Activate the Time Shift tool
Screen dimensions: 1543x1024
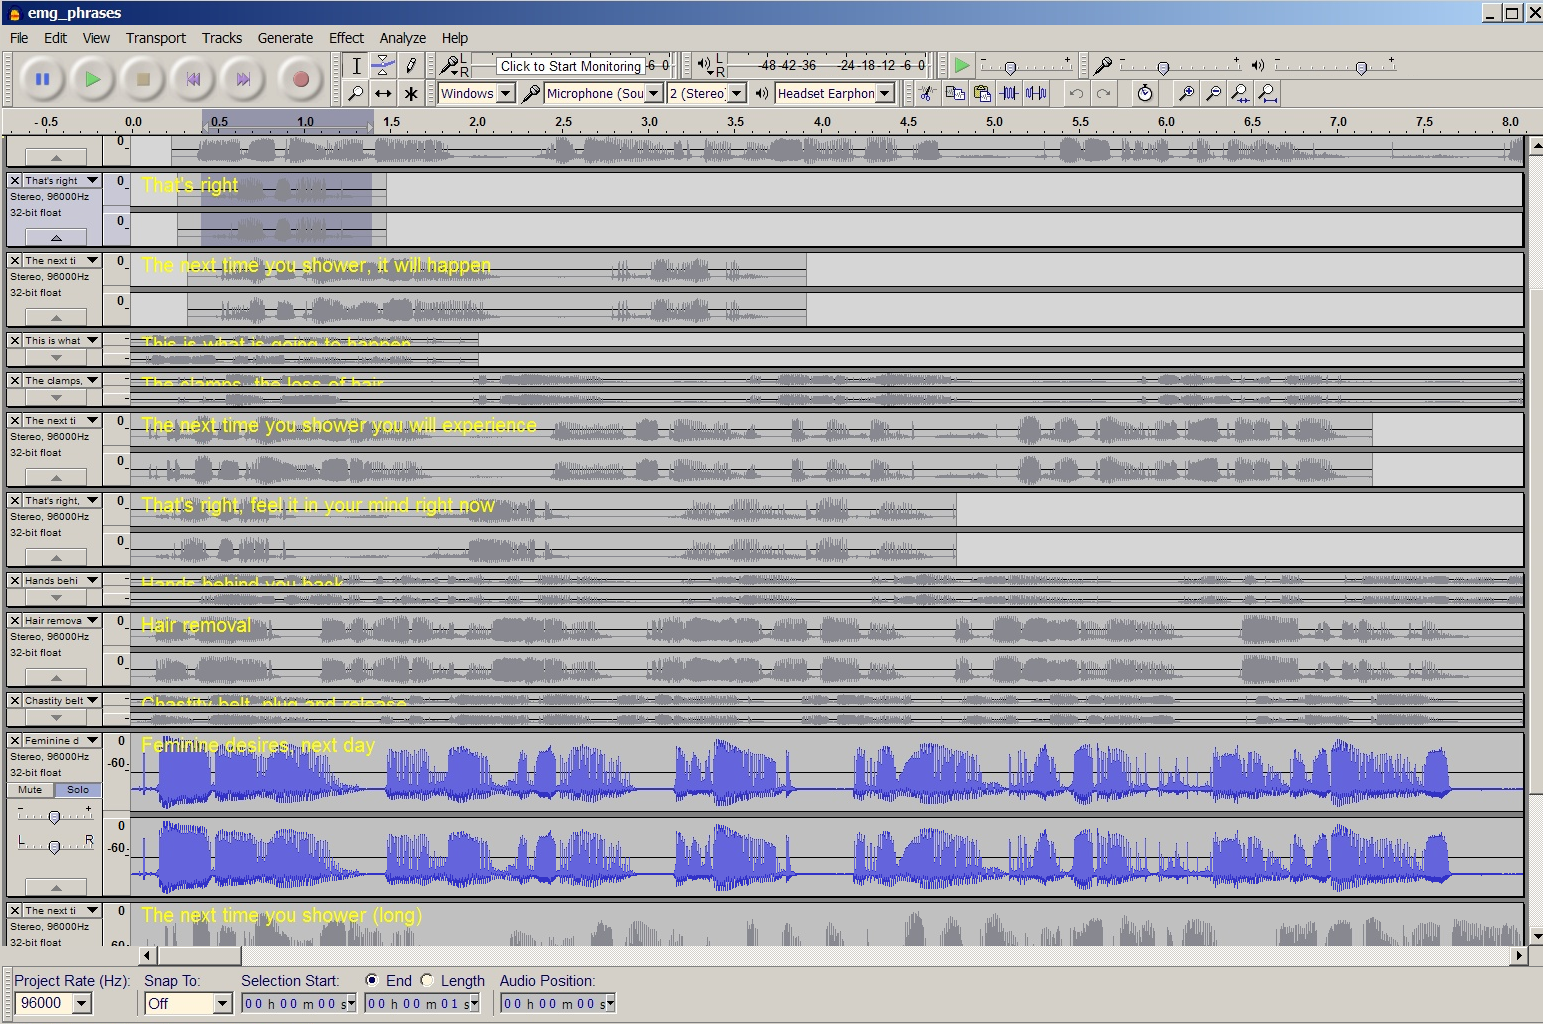(383, 93)
